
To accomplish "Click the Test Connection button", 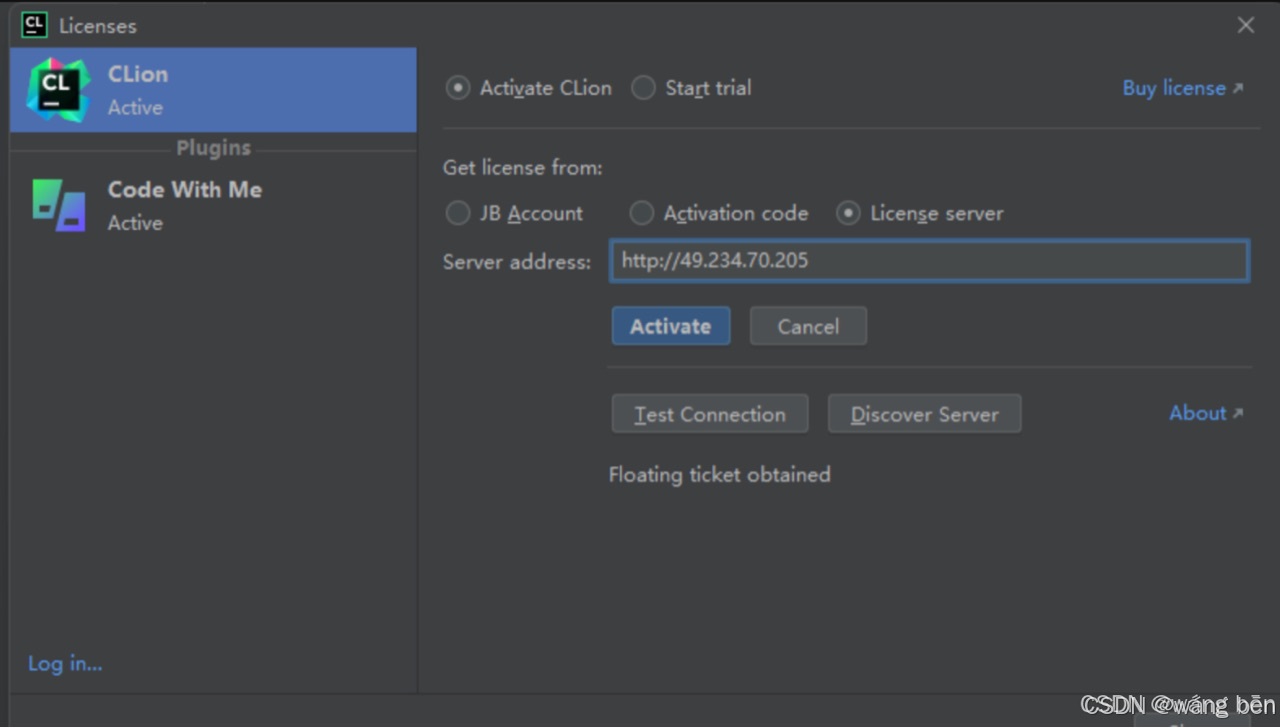I will (710, 414).
